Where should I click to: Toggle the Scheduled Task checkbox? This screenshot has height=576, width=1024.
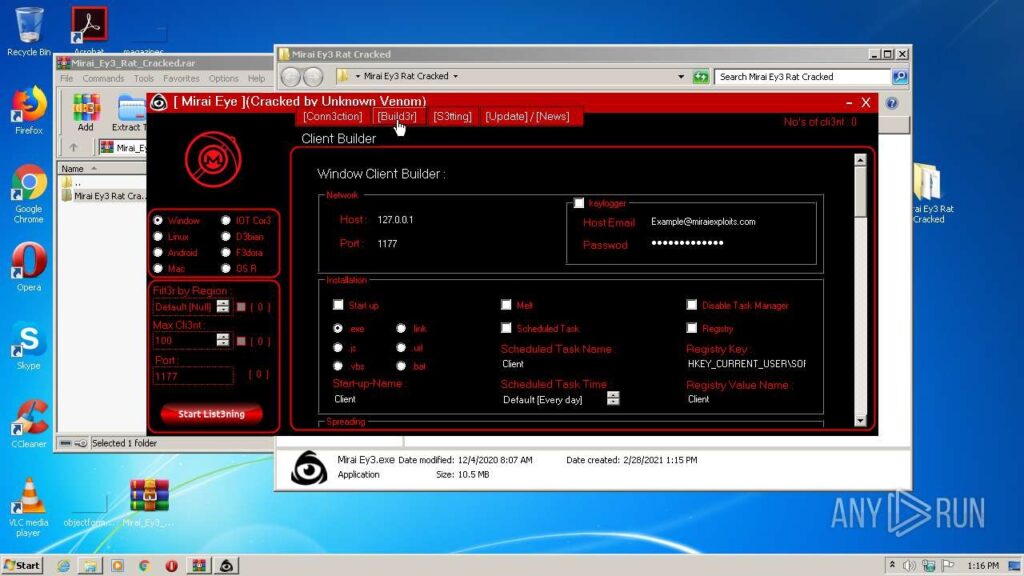pyautogui.click(x=506, y=328)
